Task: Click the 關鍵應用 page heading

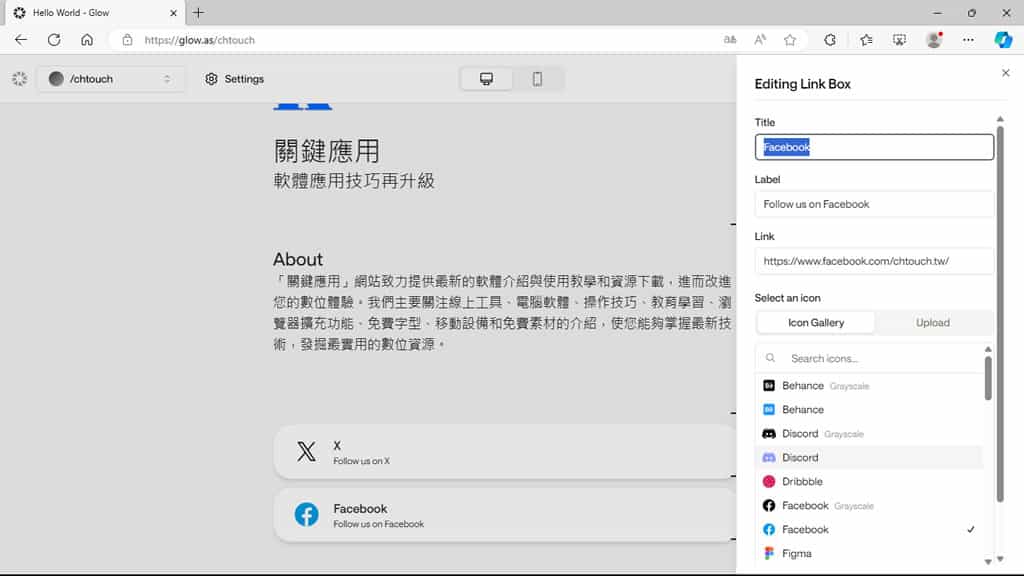Action: coord(327,151)
